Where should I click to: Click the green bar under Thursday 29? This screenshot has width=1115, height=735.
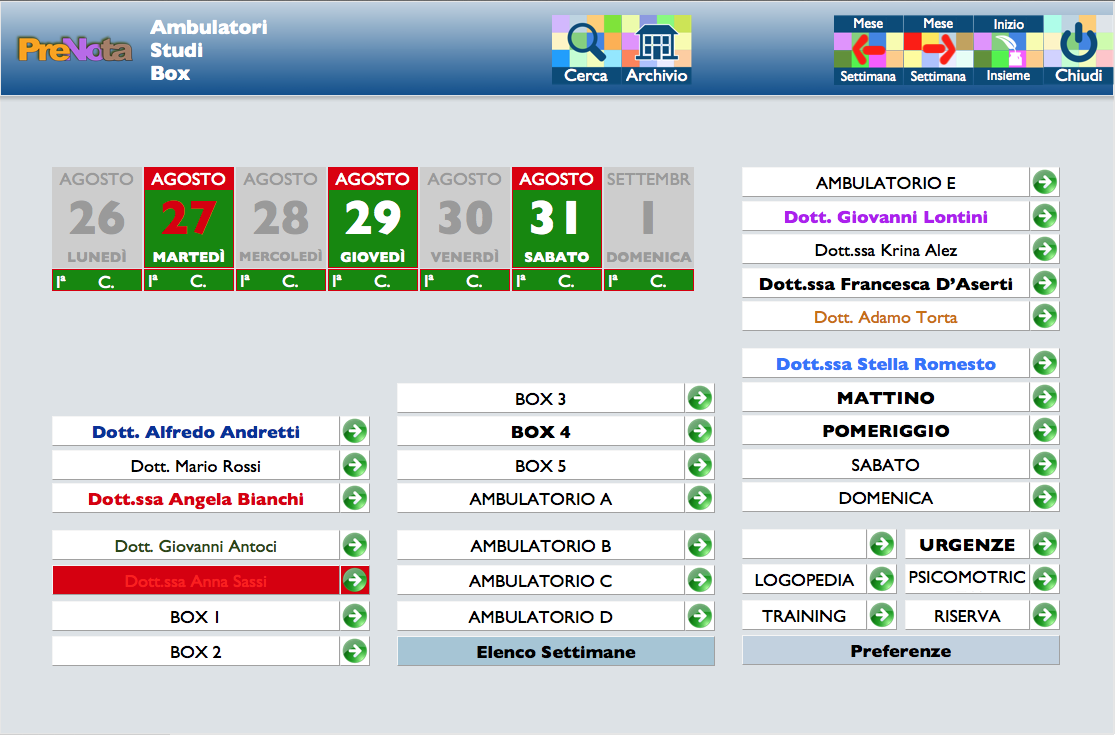click(372, 281)
